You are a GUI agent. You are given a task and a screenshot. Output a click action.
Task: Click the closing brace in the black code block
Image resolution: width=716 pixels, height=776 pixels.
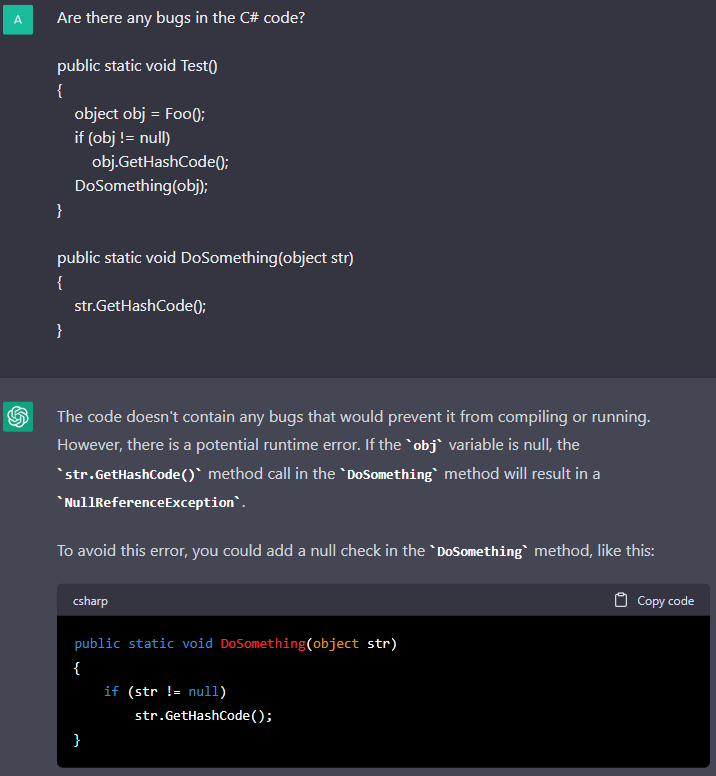tap(78, 740)
